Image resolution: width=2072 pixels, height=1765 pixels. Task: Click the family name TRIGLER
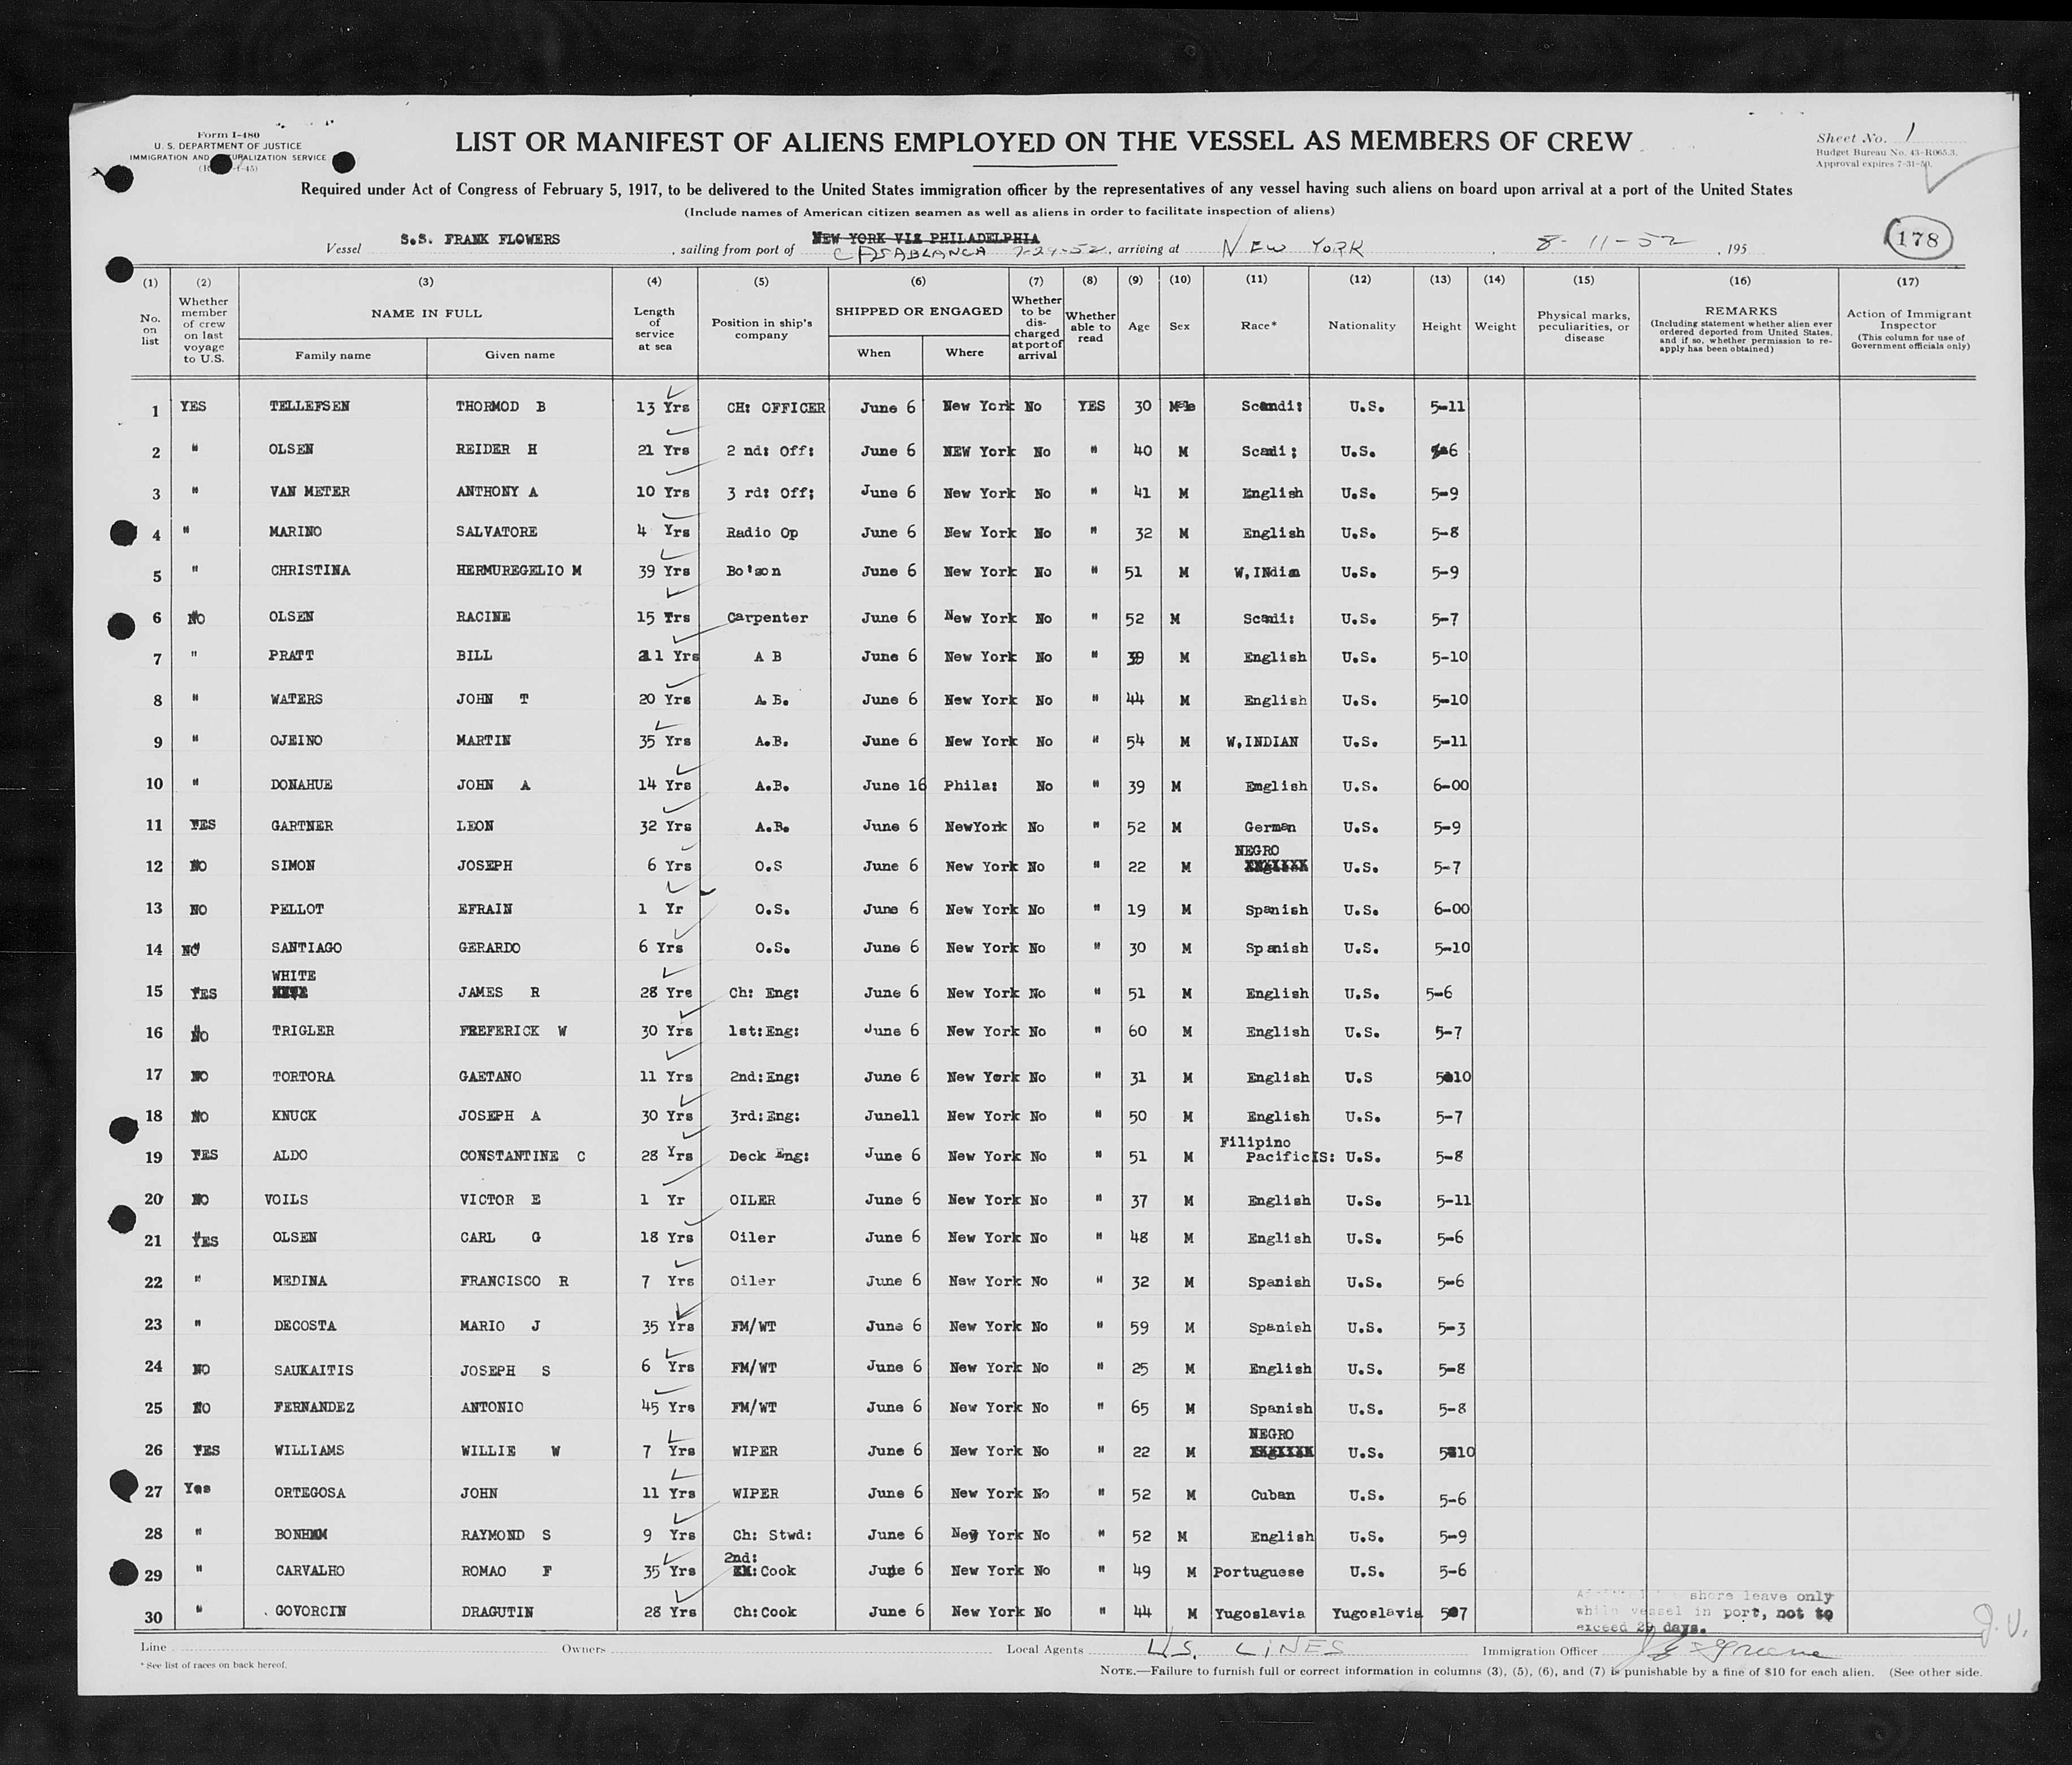pos(303,1030)
